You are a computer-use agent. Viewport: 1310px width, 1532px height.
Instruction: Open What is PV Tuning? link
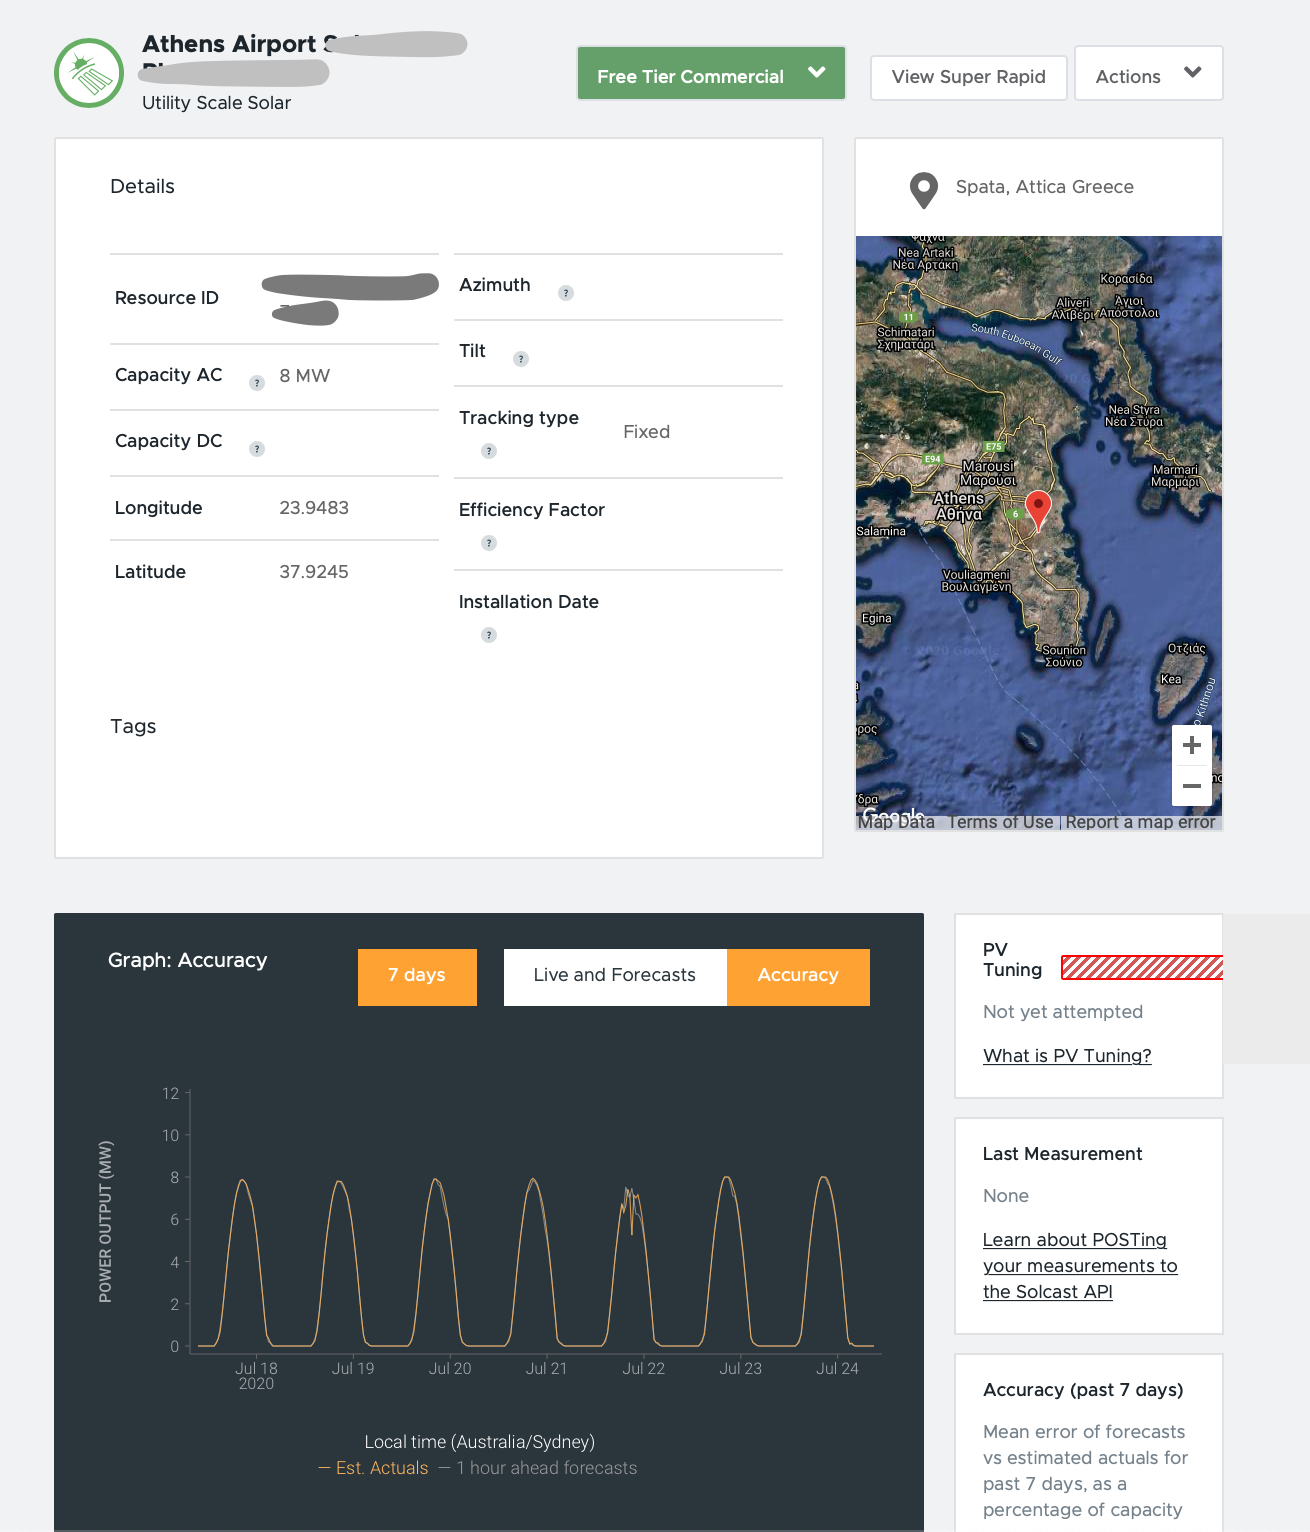[1067, 1056]
